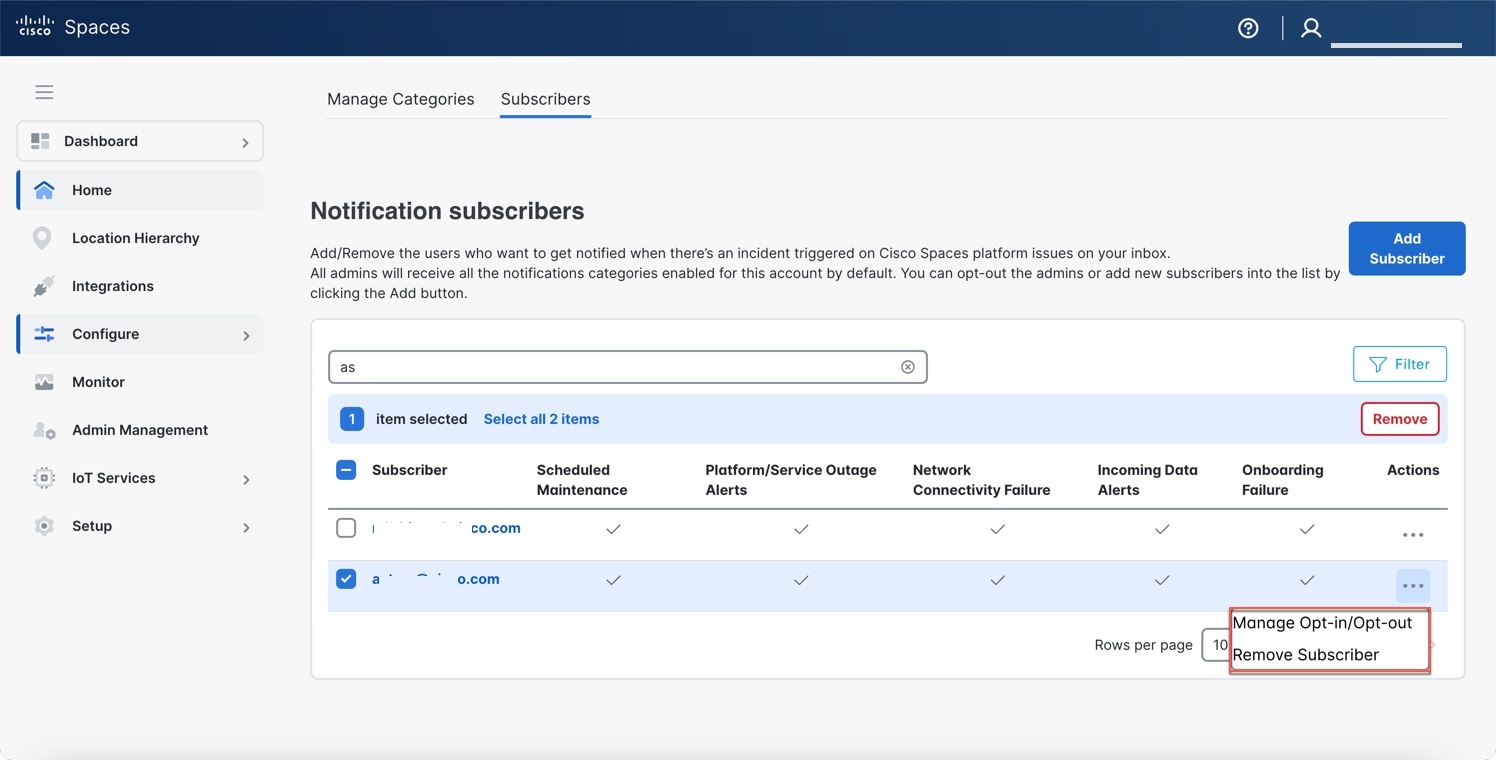Image resolution: width=1496 pixels, height=760 pixels.
Task: Open the help question mark icon
Action: [x=1248, y=28]
